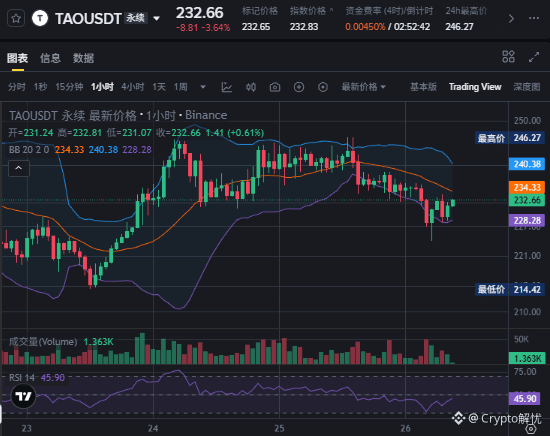Screen dimensions: 550x436
Task: Select 1秒 timeframe
Action: (40, 87)
